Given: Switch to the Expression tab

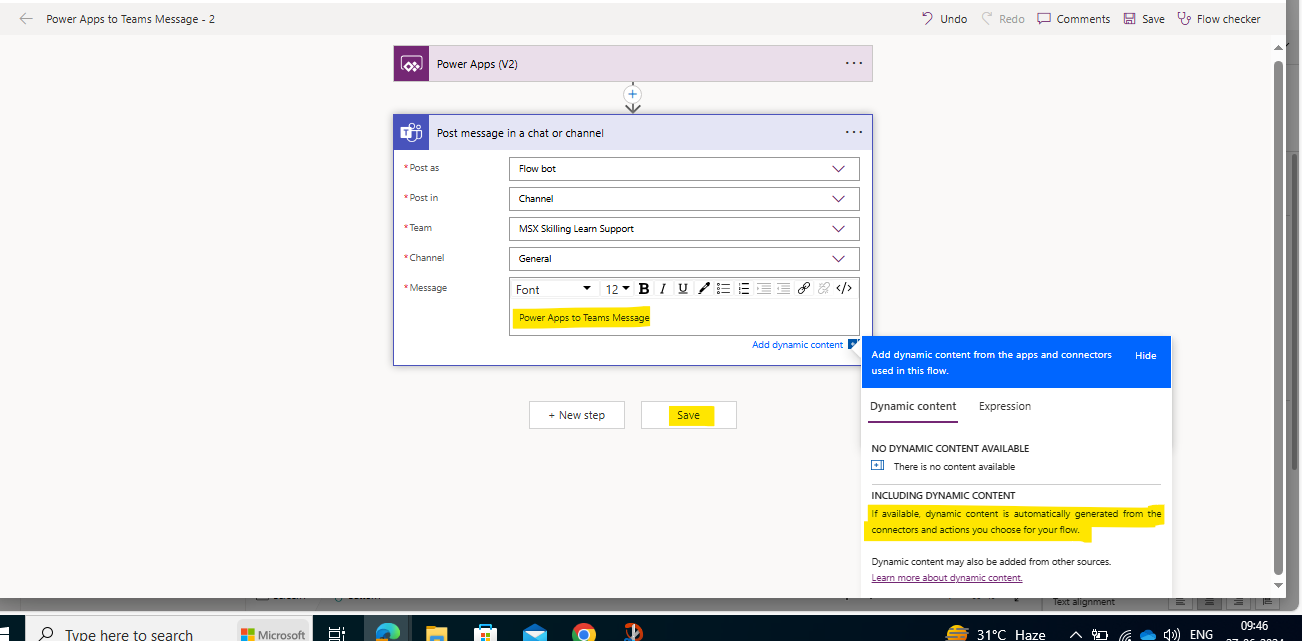Looking at the screenshot, I should tap(1005, 406).
